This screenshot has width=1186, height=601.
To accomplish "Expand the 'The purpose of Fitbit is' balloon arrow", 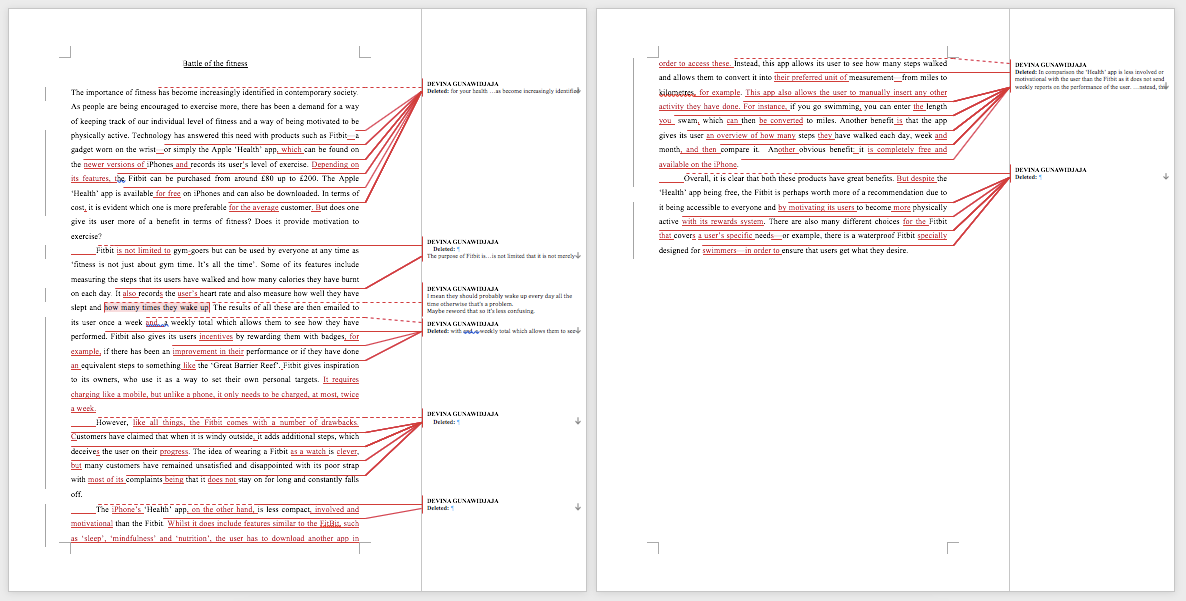I will 578,256.
